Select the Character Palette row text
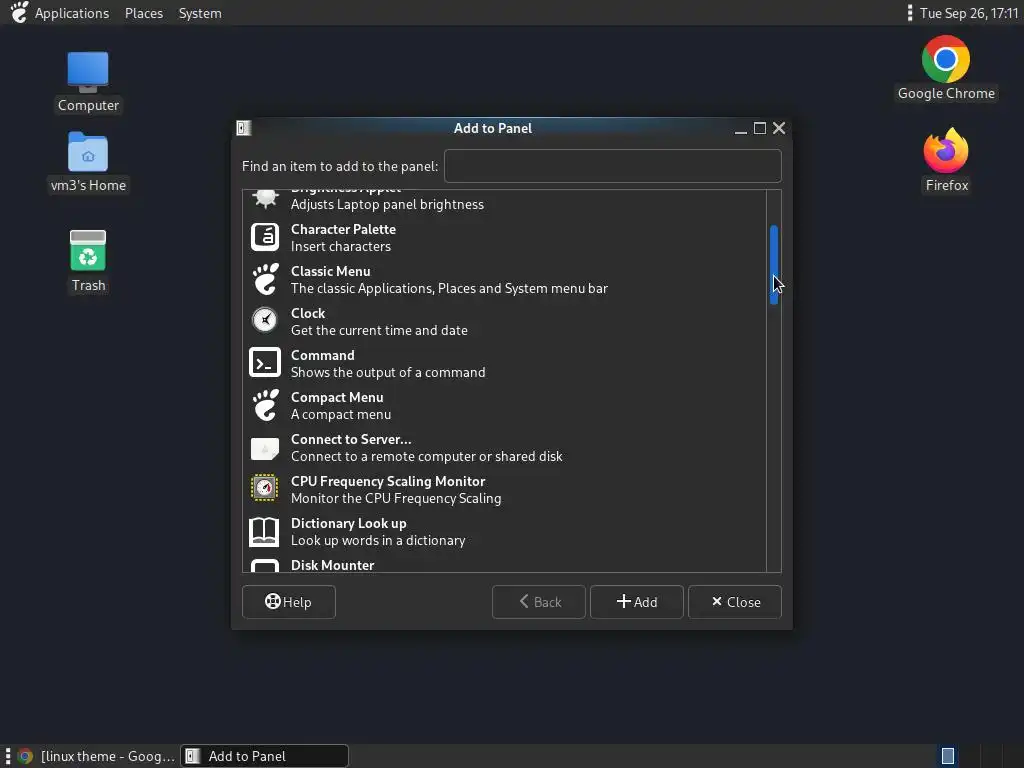The image size is (1024, 768). coord(344,229)
